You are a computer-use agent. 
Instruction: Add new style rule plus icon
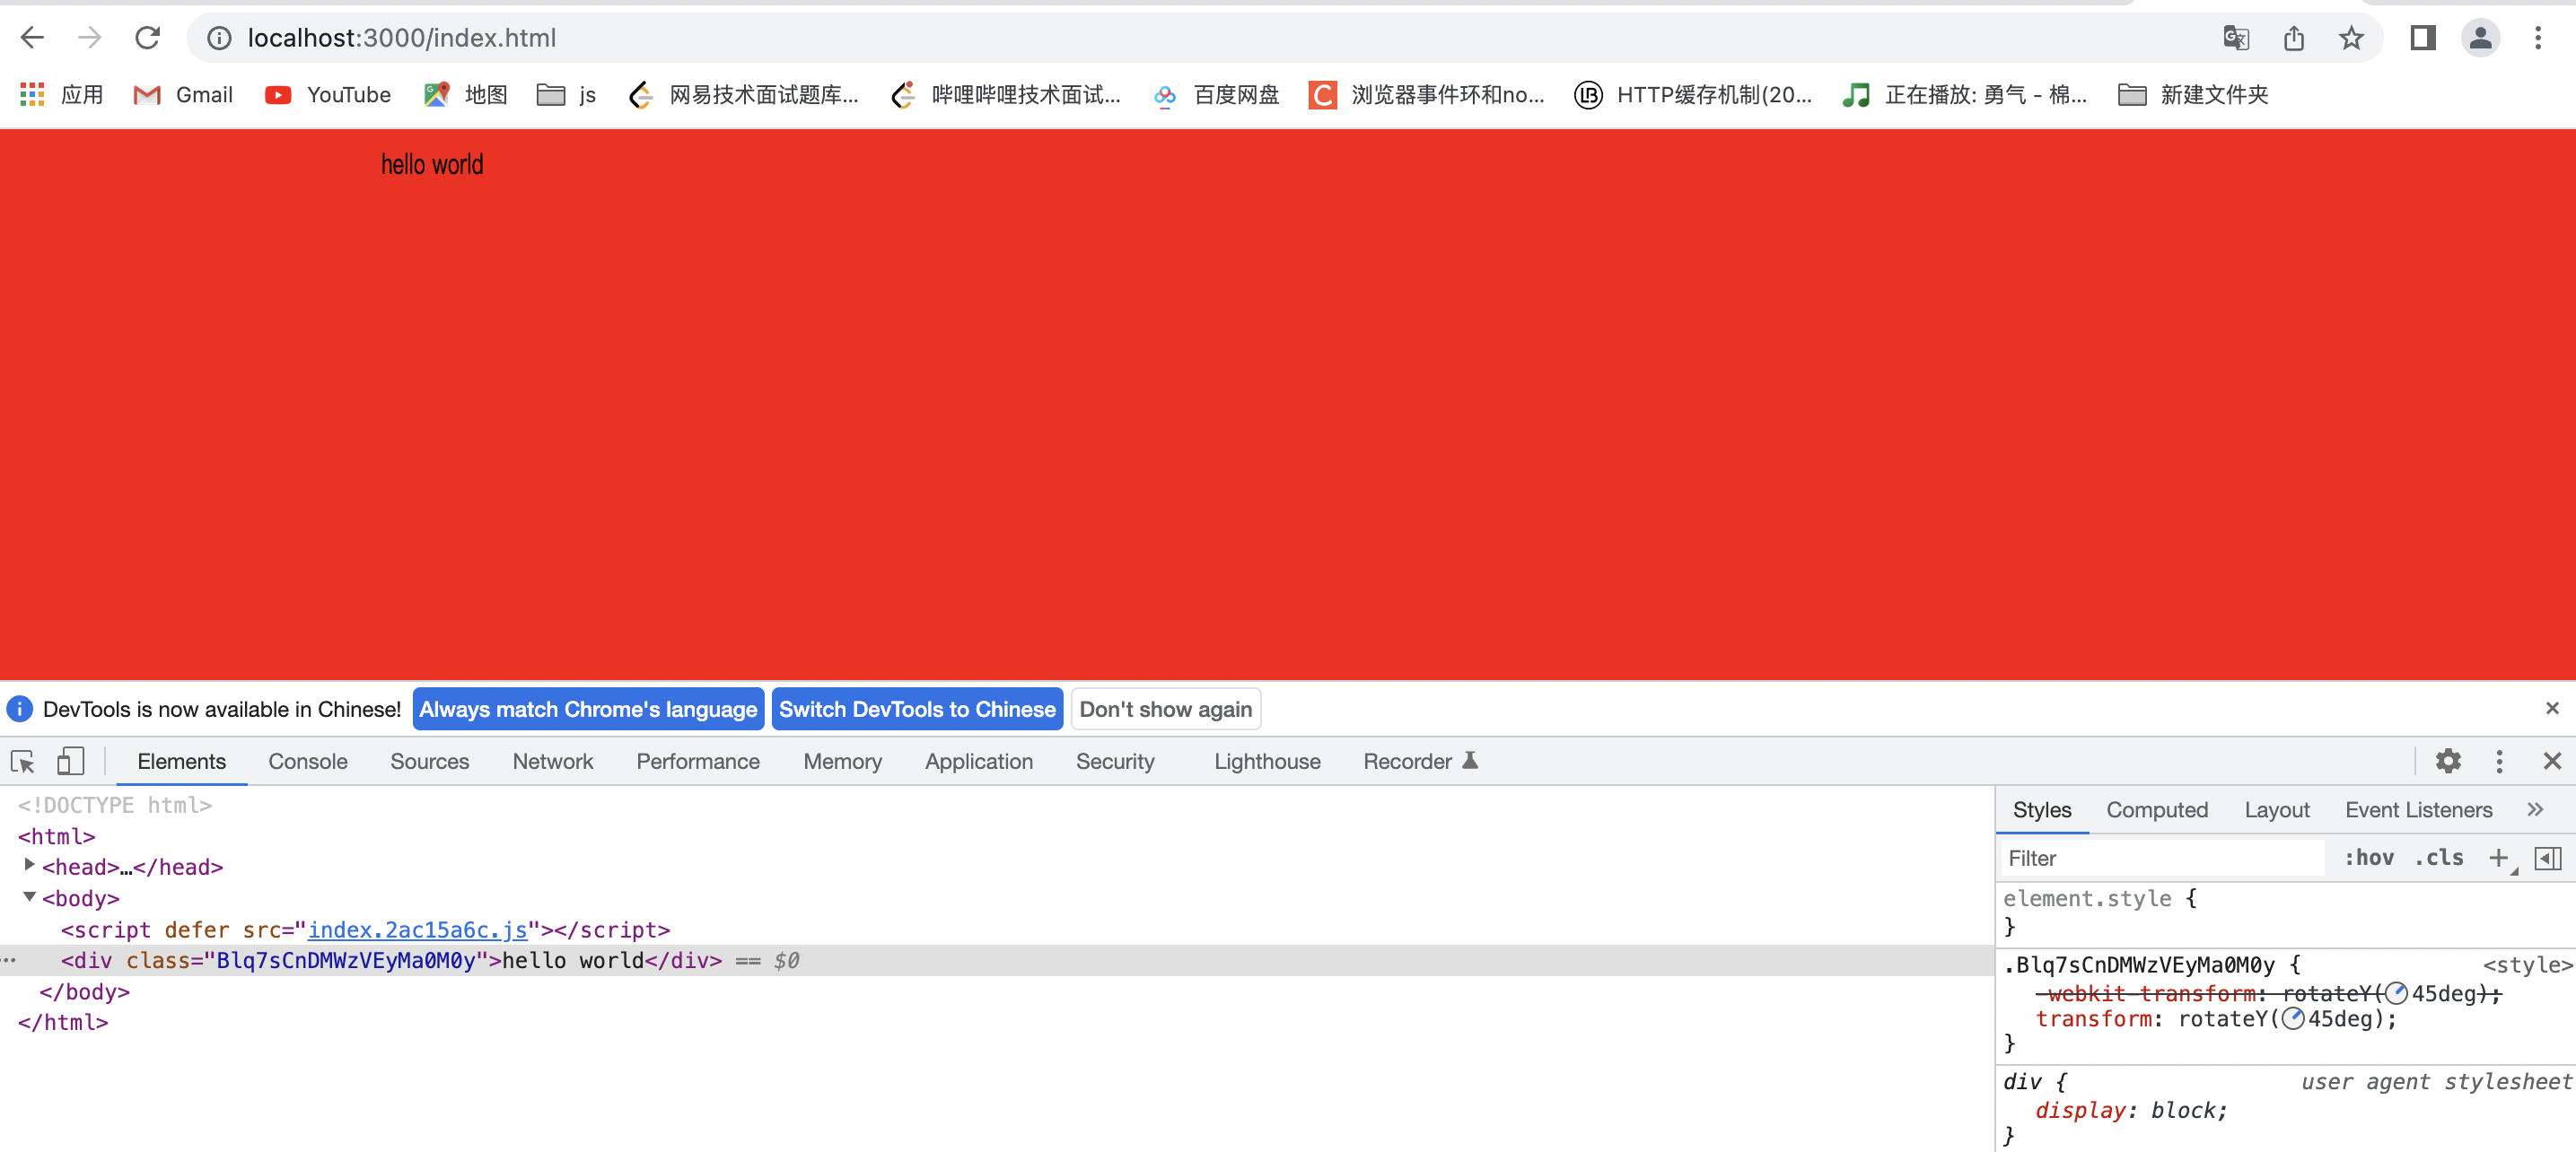(x=2498, y=858)
